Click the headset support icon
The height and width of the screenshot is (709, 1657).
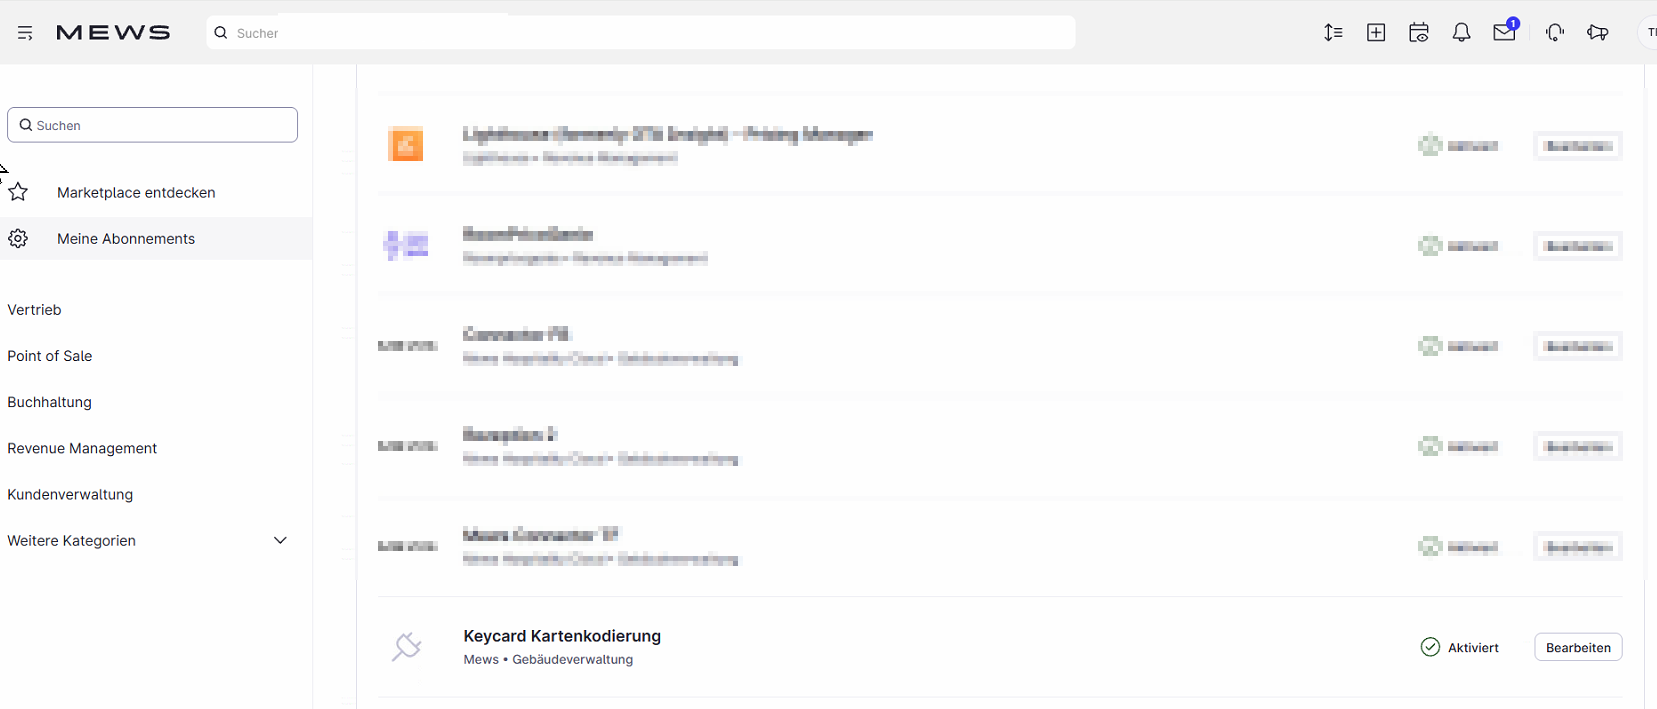coord(1555,32)
